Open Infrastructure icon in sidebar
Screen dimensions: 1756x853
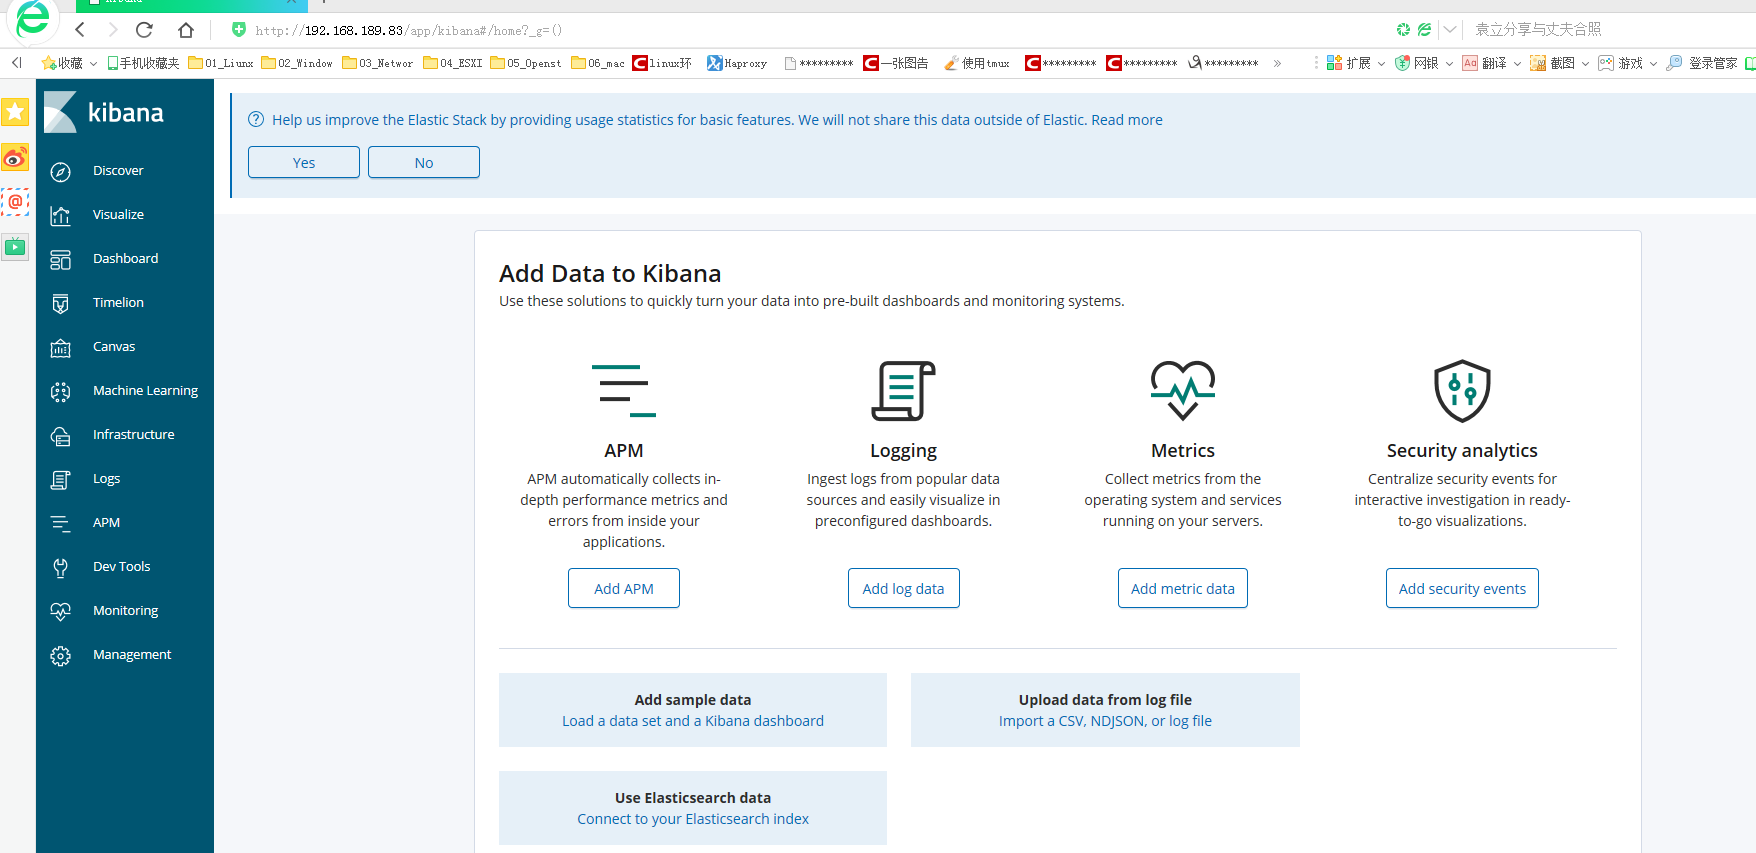point(61,436)
